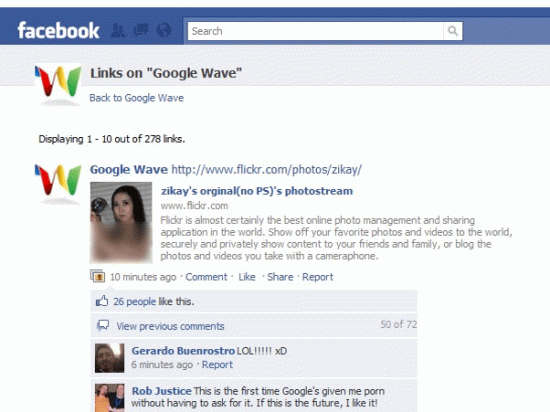This screenshot has height=412, width=550.
Task: Click the link-post icon beside 10 minutes ago
Action: click(x=98, y=276)
